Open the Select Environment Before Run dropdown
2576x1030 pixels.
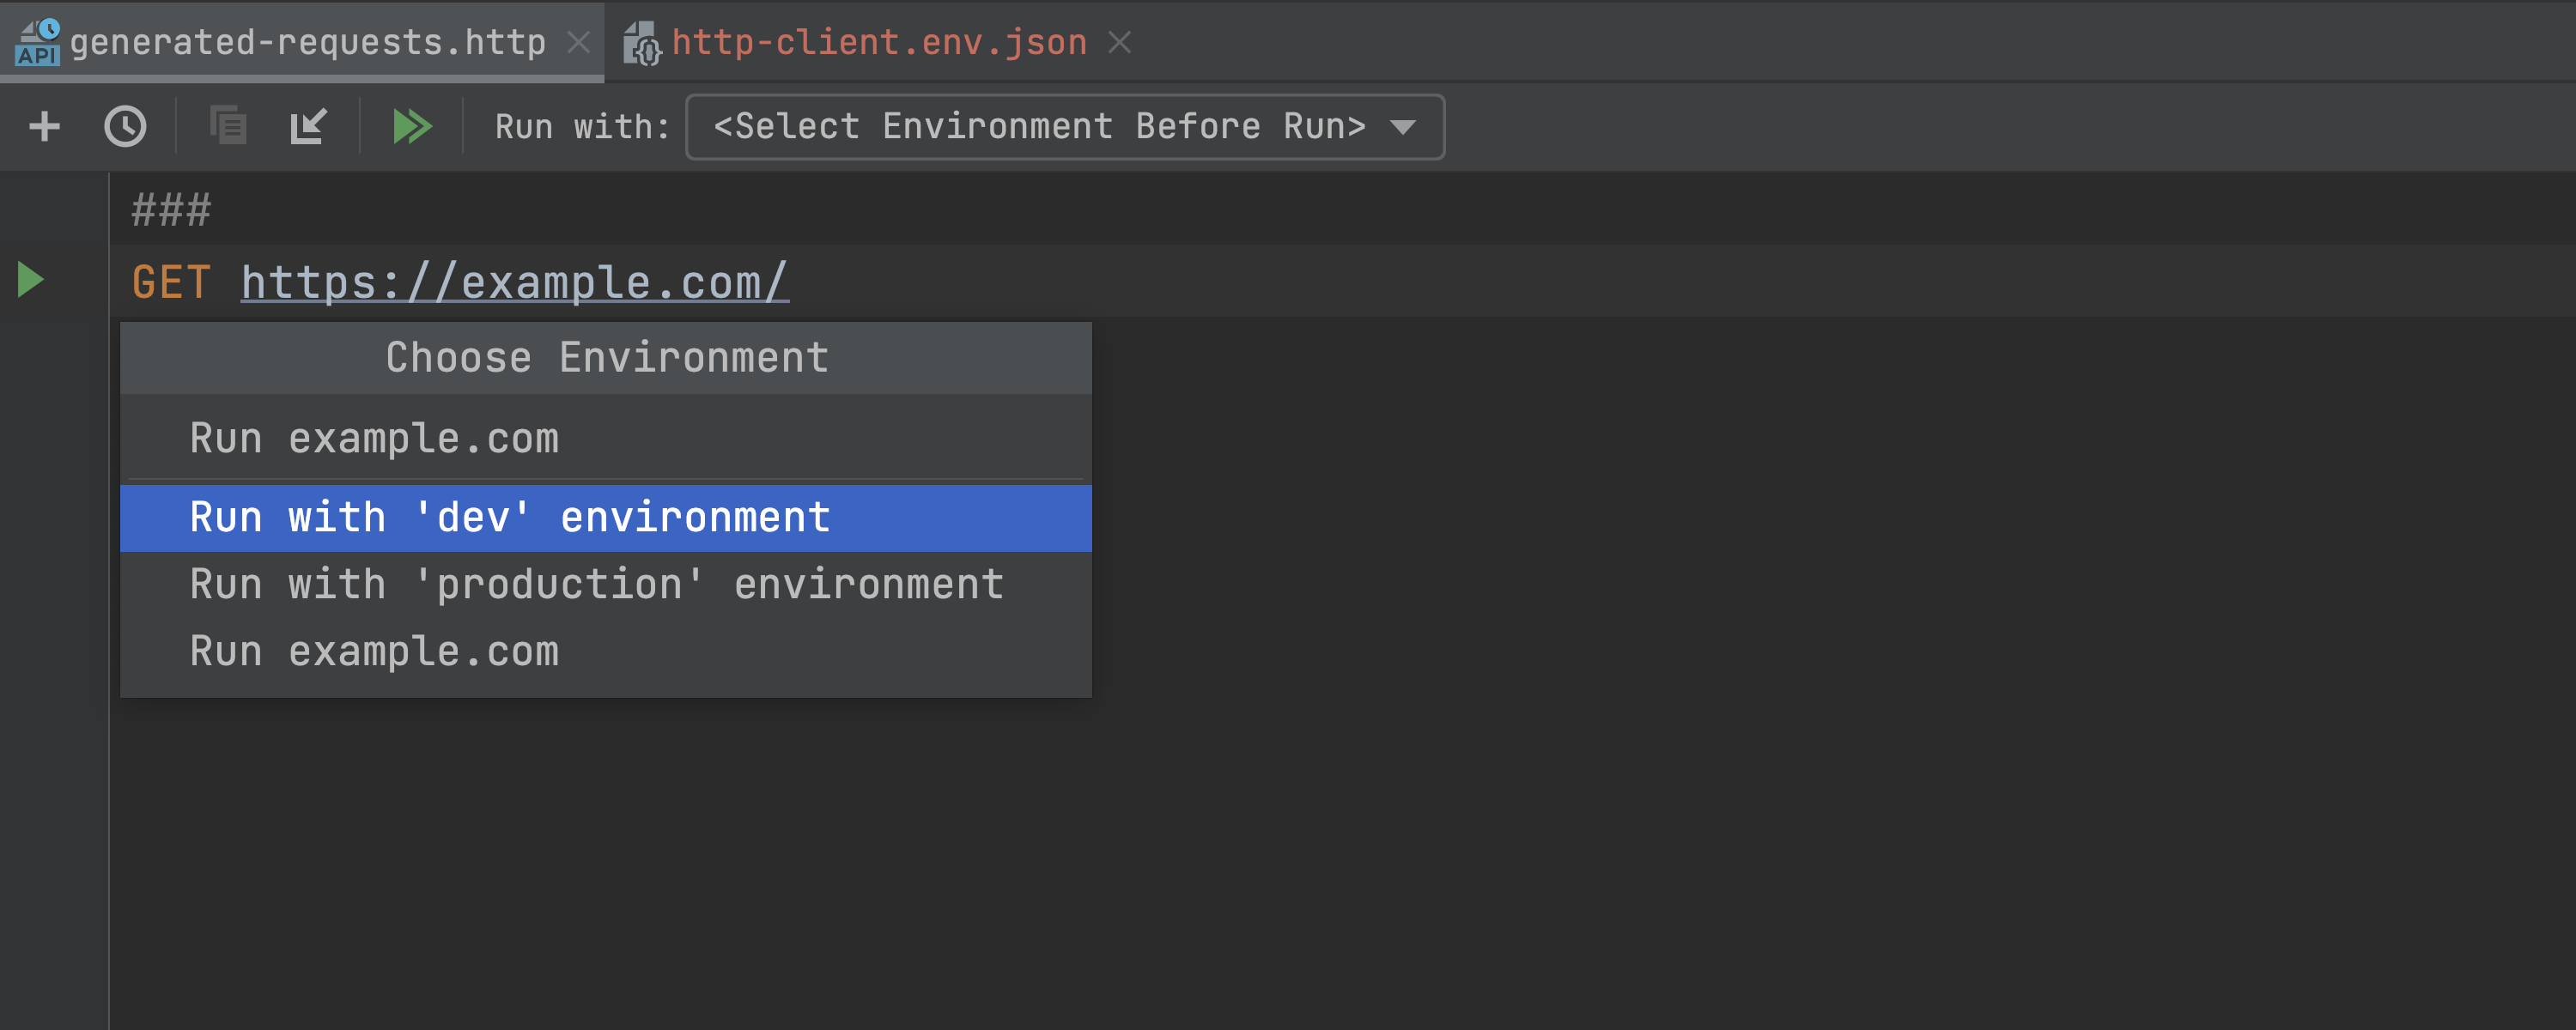click(x=1040, y=127)
